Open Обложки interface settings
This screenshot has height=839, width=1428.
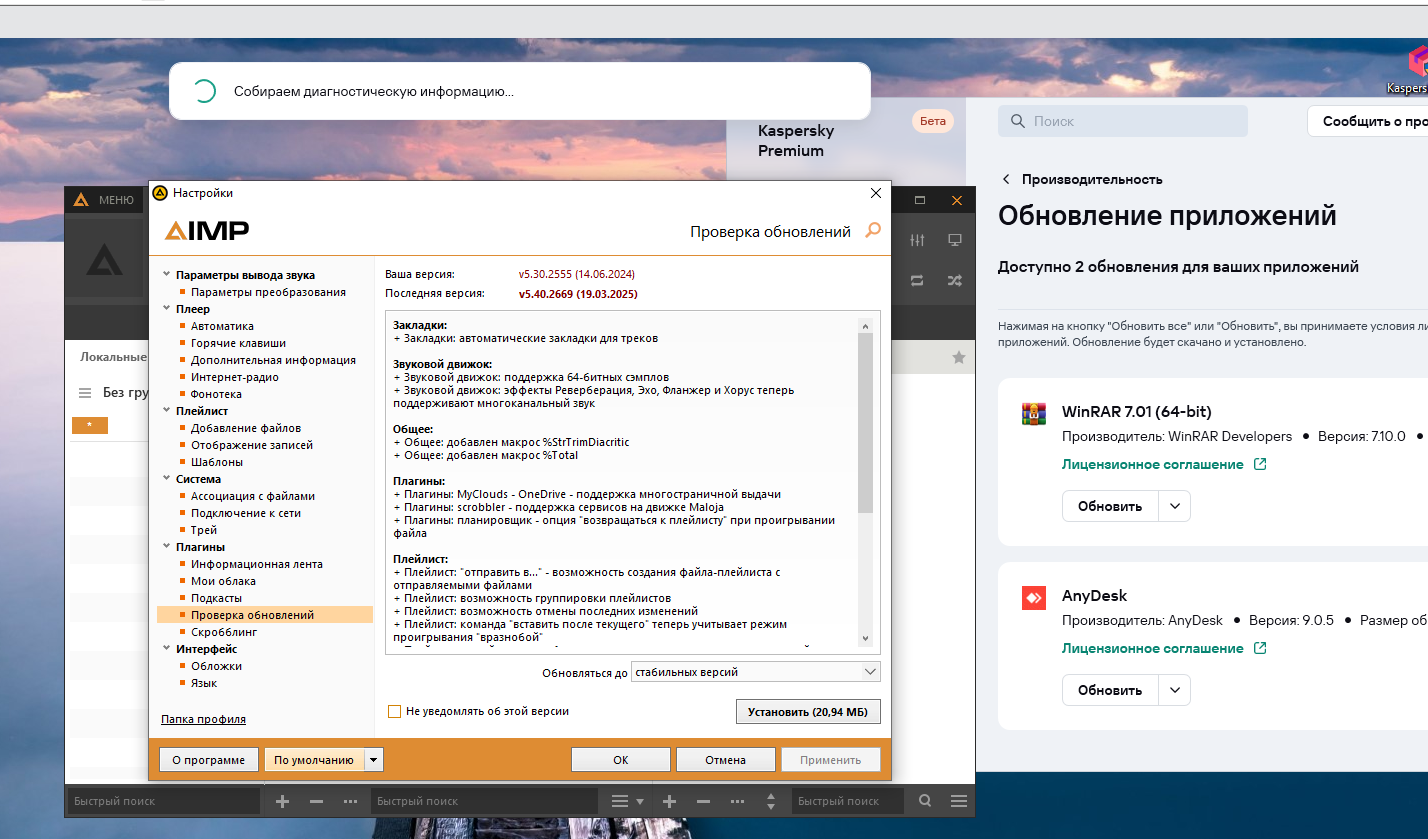pos(216,666)
